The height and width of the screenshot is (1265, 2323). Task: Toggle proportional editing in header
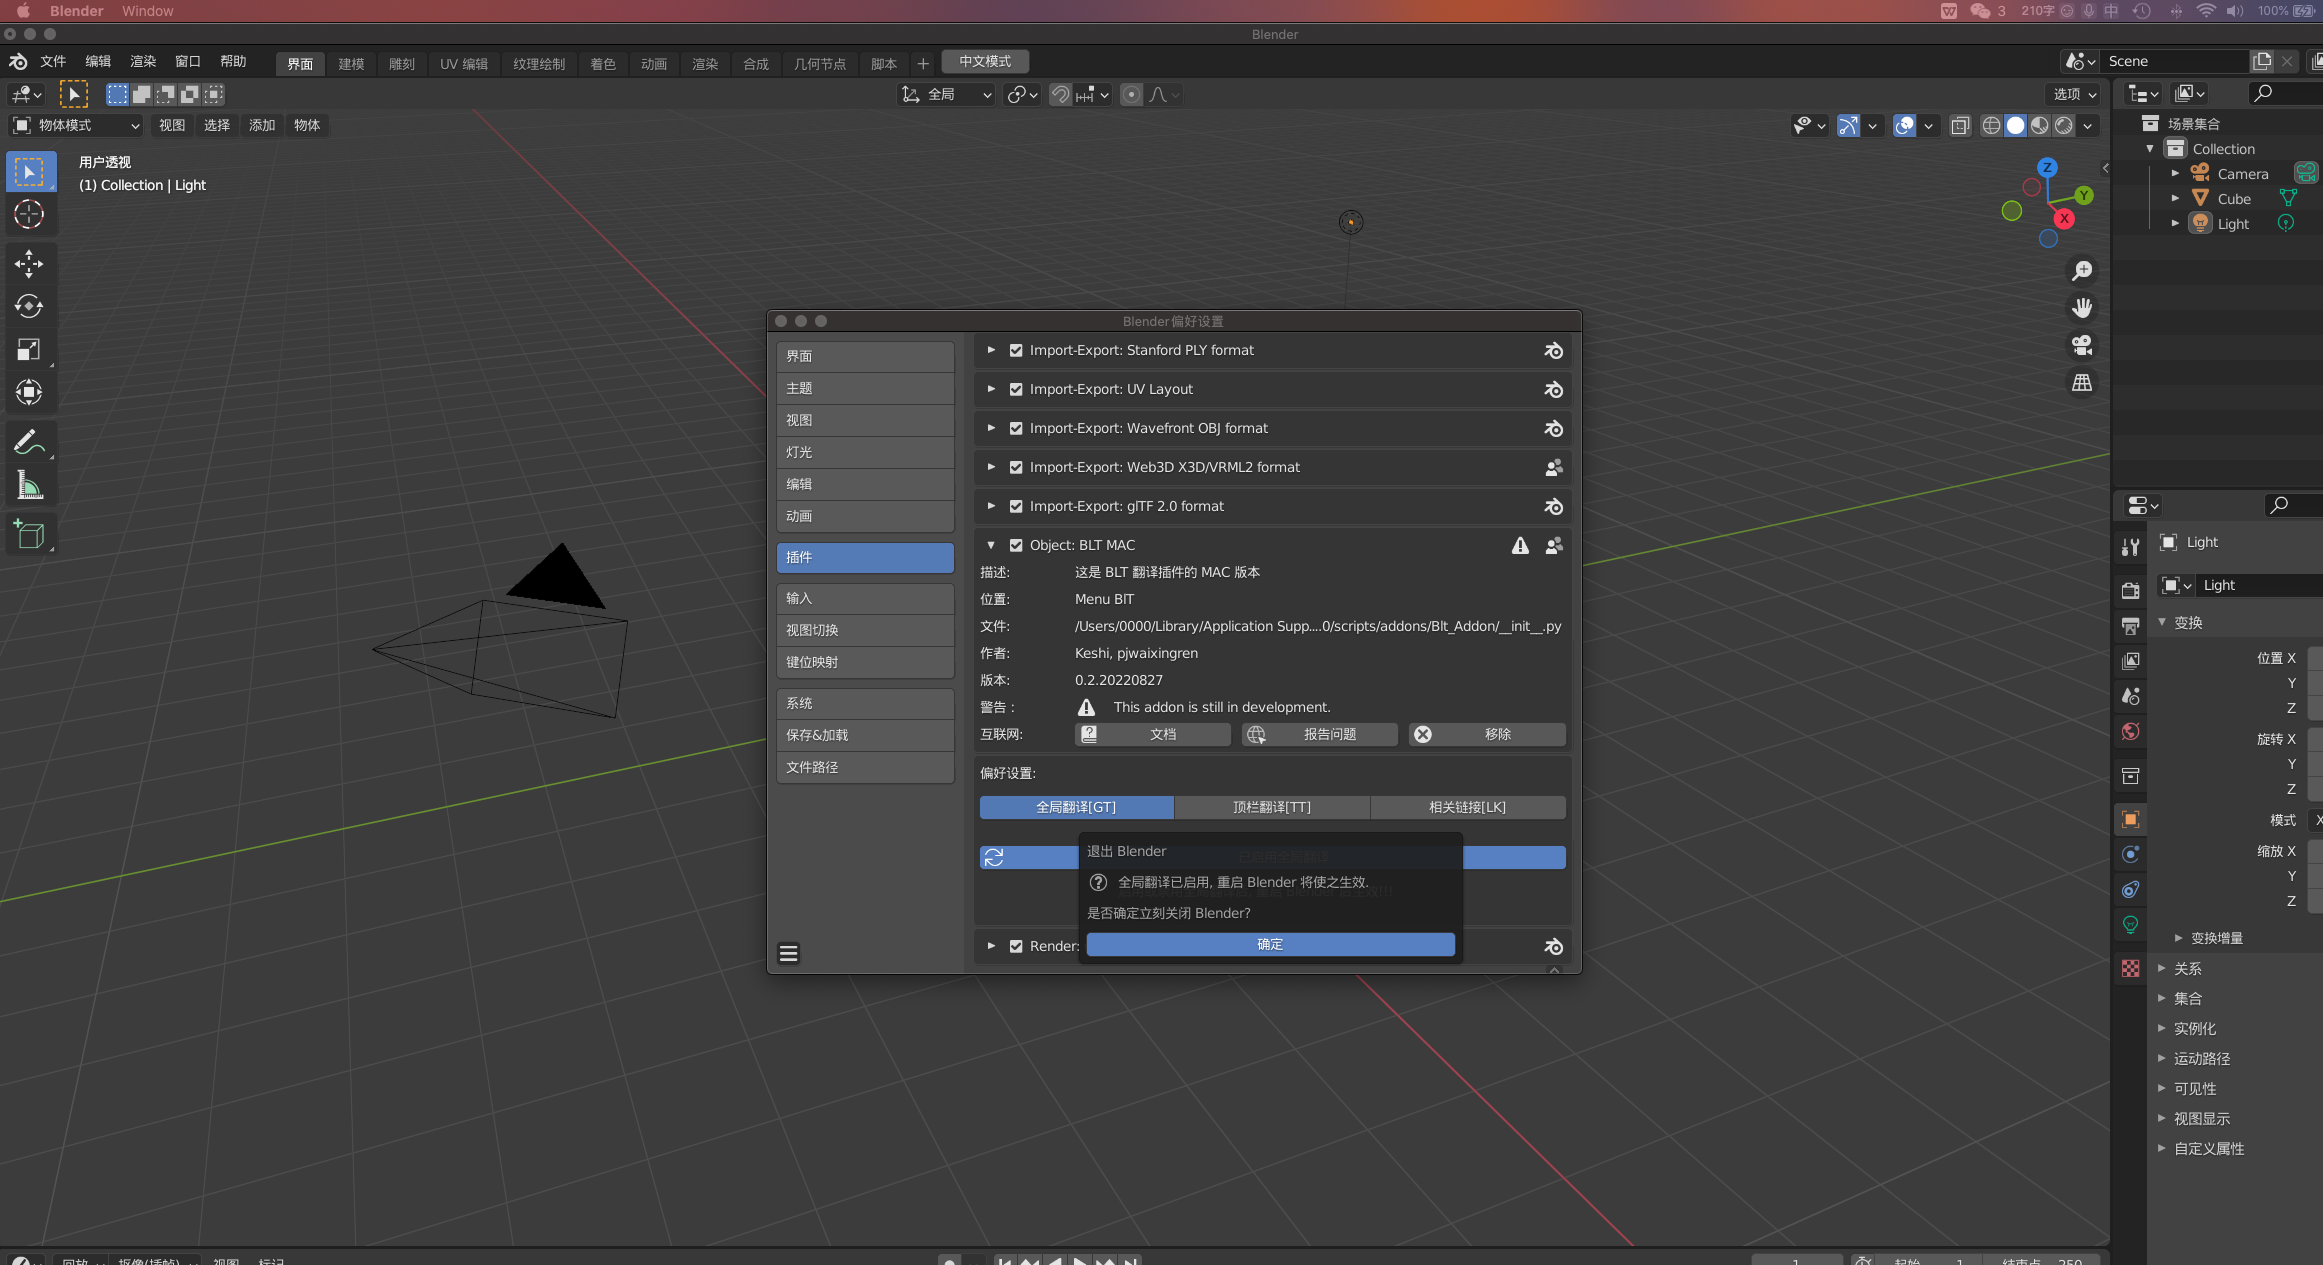1131,94
